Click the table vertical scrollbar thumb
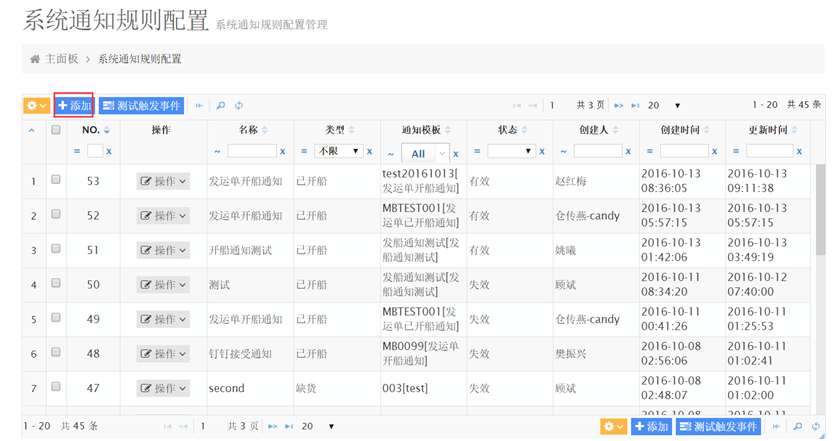840x441 pixels. click(x=820, y=210)
